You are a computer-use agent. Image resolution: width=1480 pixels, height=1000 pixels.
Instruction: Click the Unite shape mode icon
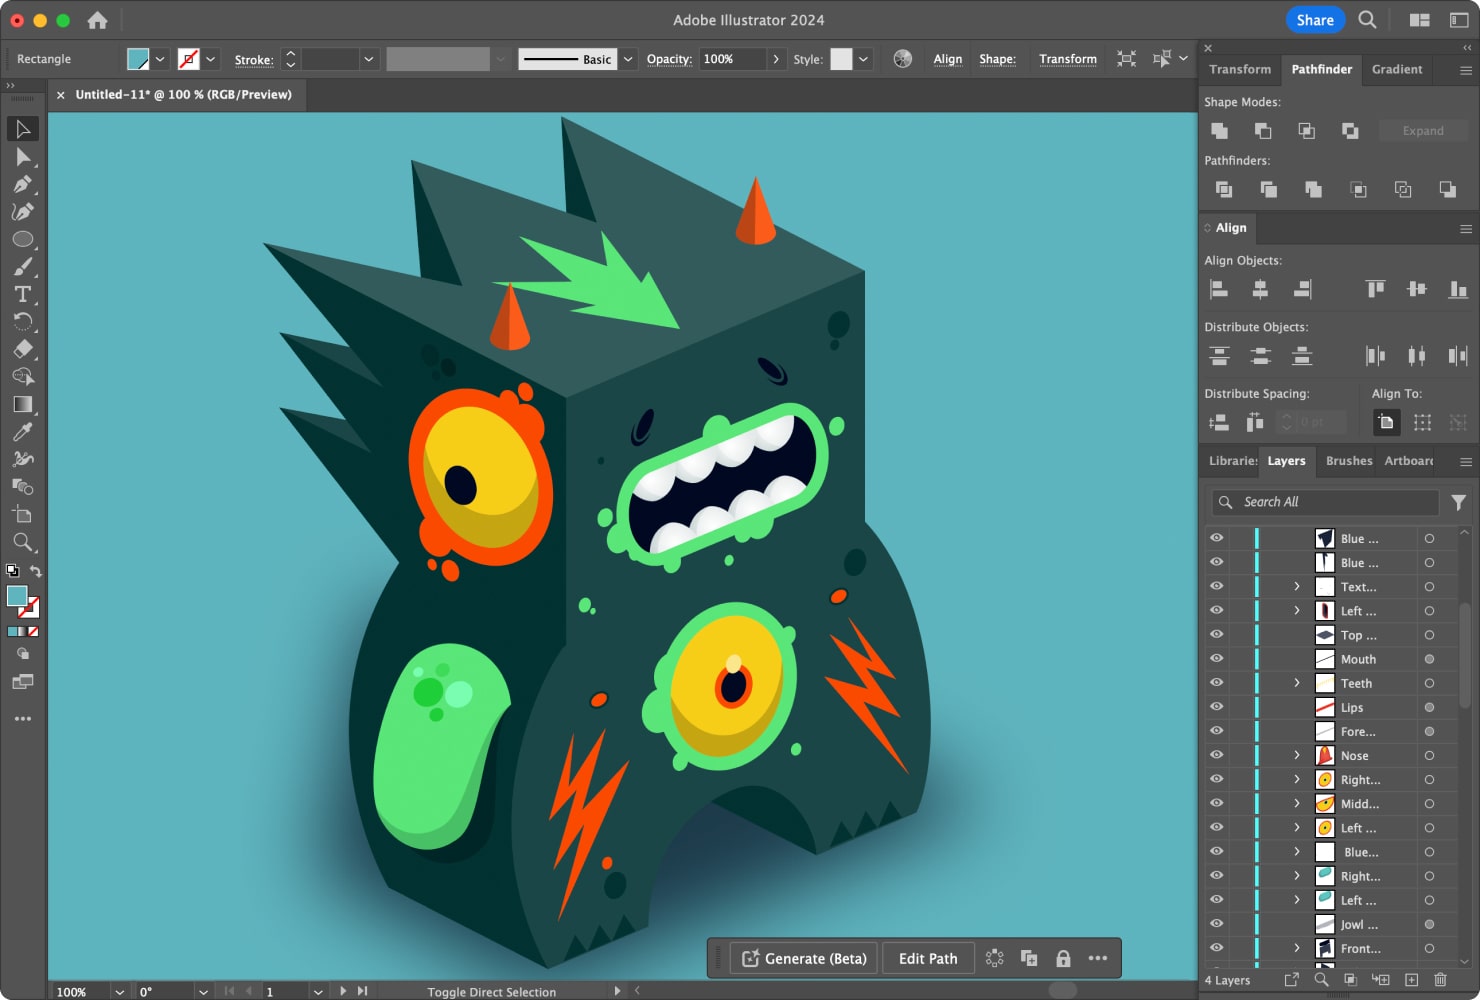[x=1219, y=131]
